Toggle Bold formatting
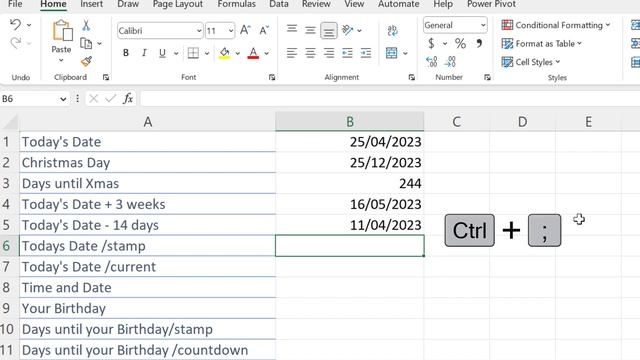Viewport: 640px width, 360px height. pos(126,53)
